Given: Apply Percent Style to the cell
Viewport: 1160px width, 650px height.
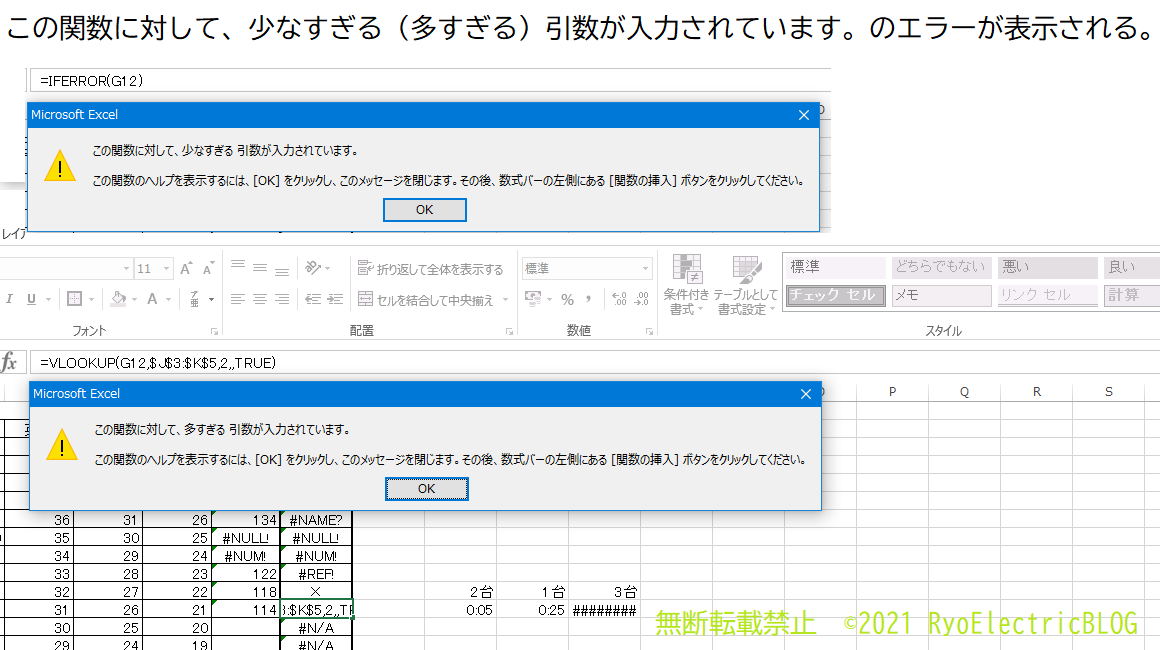Looking at the screenshot, I should tap(568, 298).
